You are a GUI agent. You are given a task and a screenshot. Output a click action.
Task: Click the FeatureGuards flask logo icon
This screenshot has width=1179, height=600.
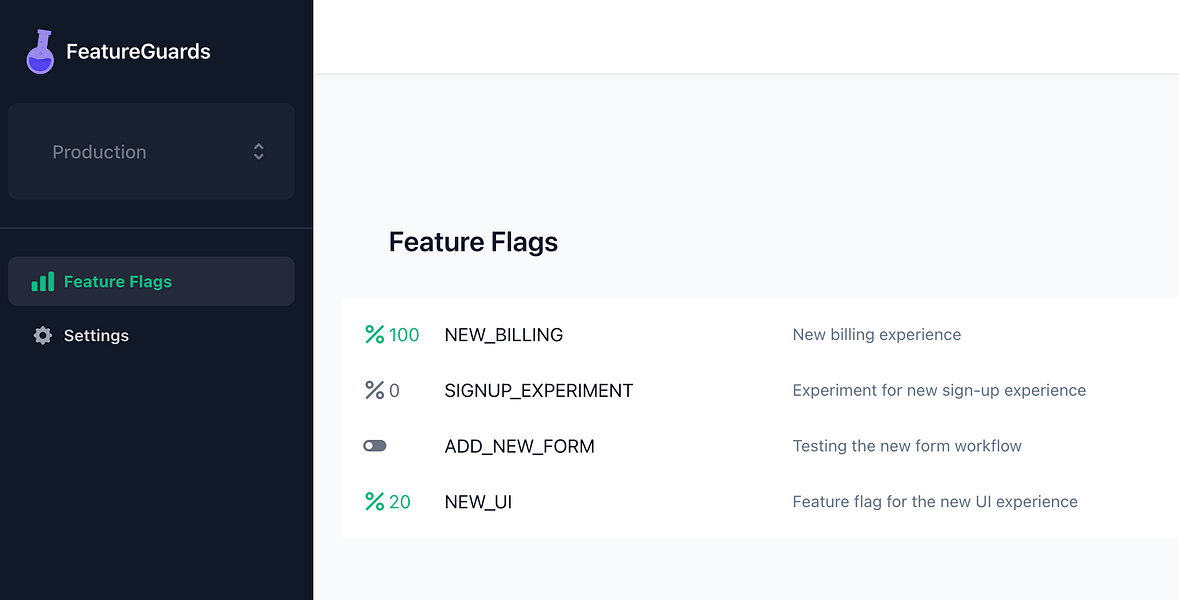point(40,52)
